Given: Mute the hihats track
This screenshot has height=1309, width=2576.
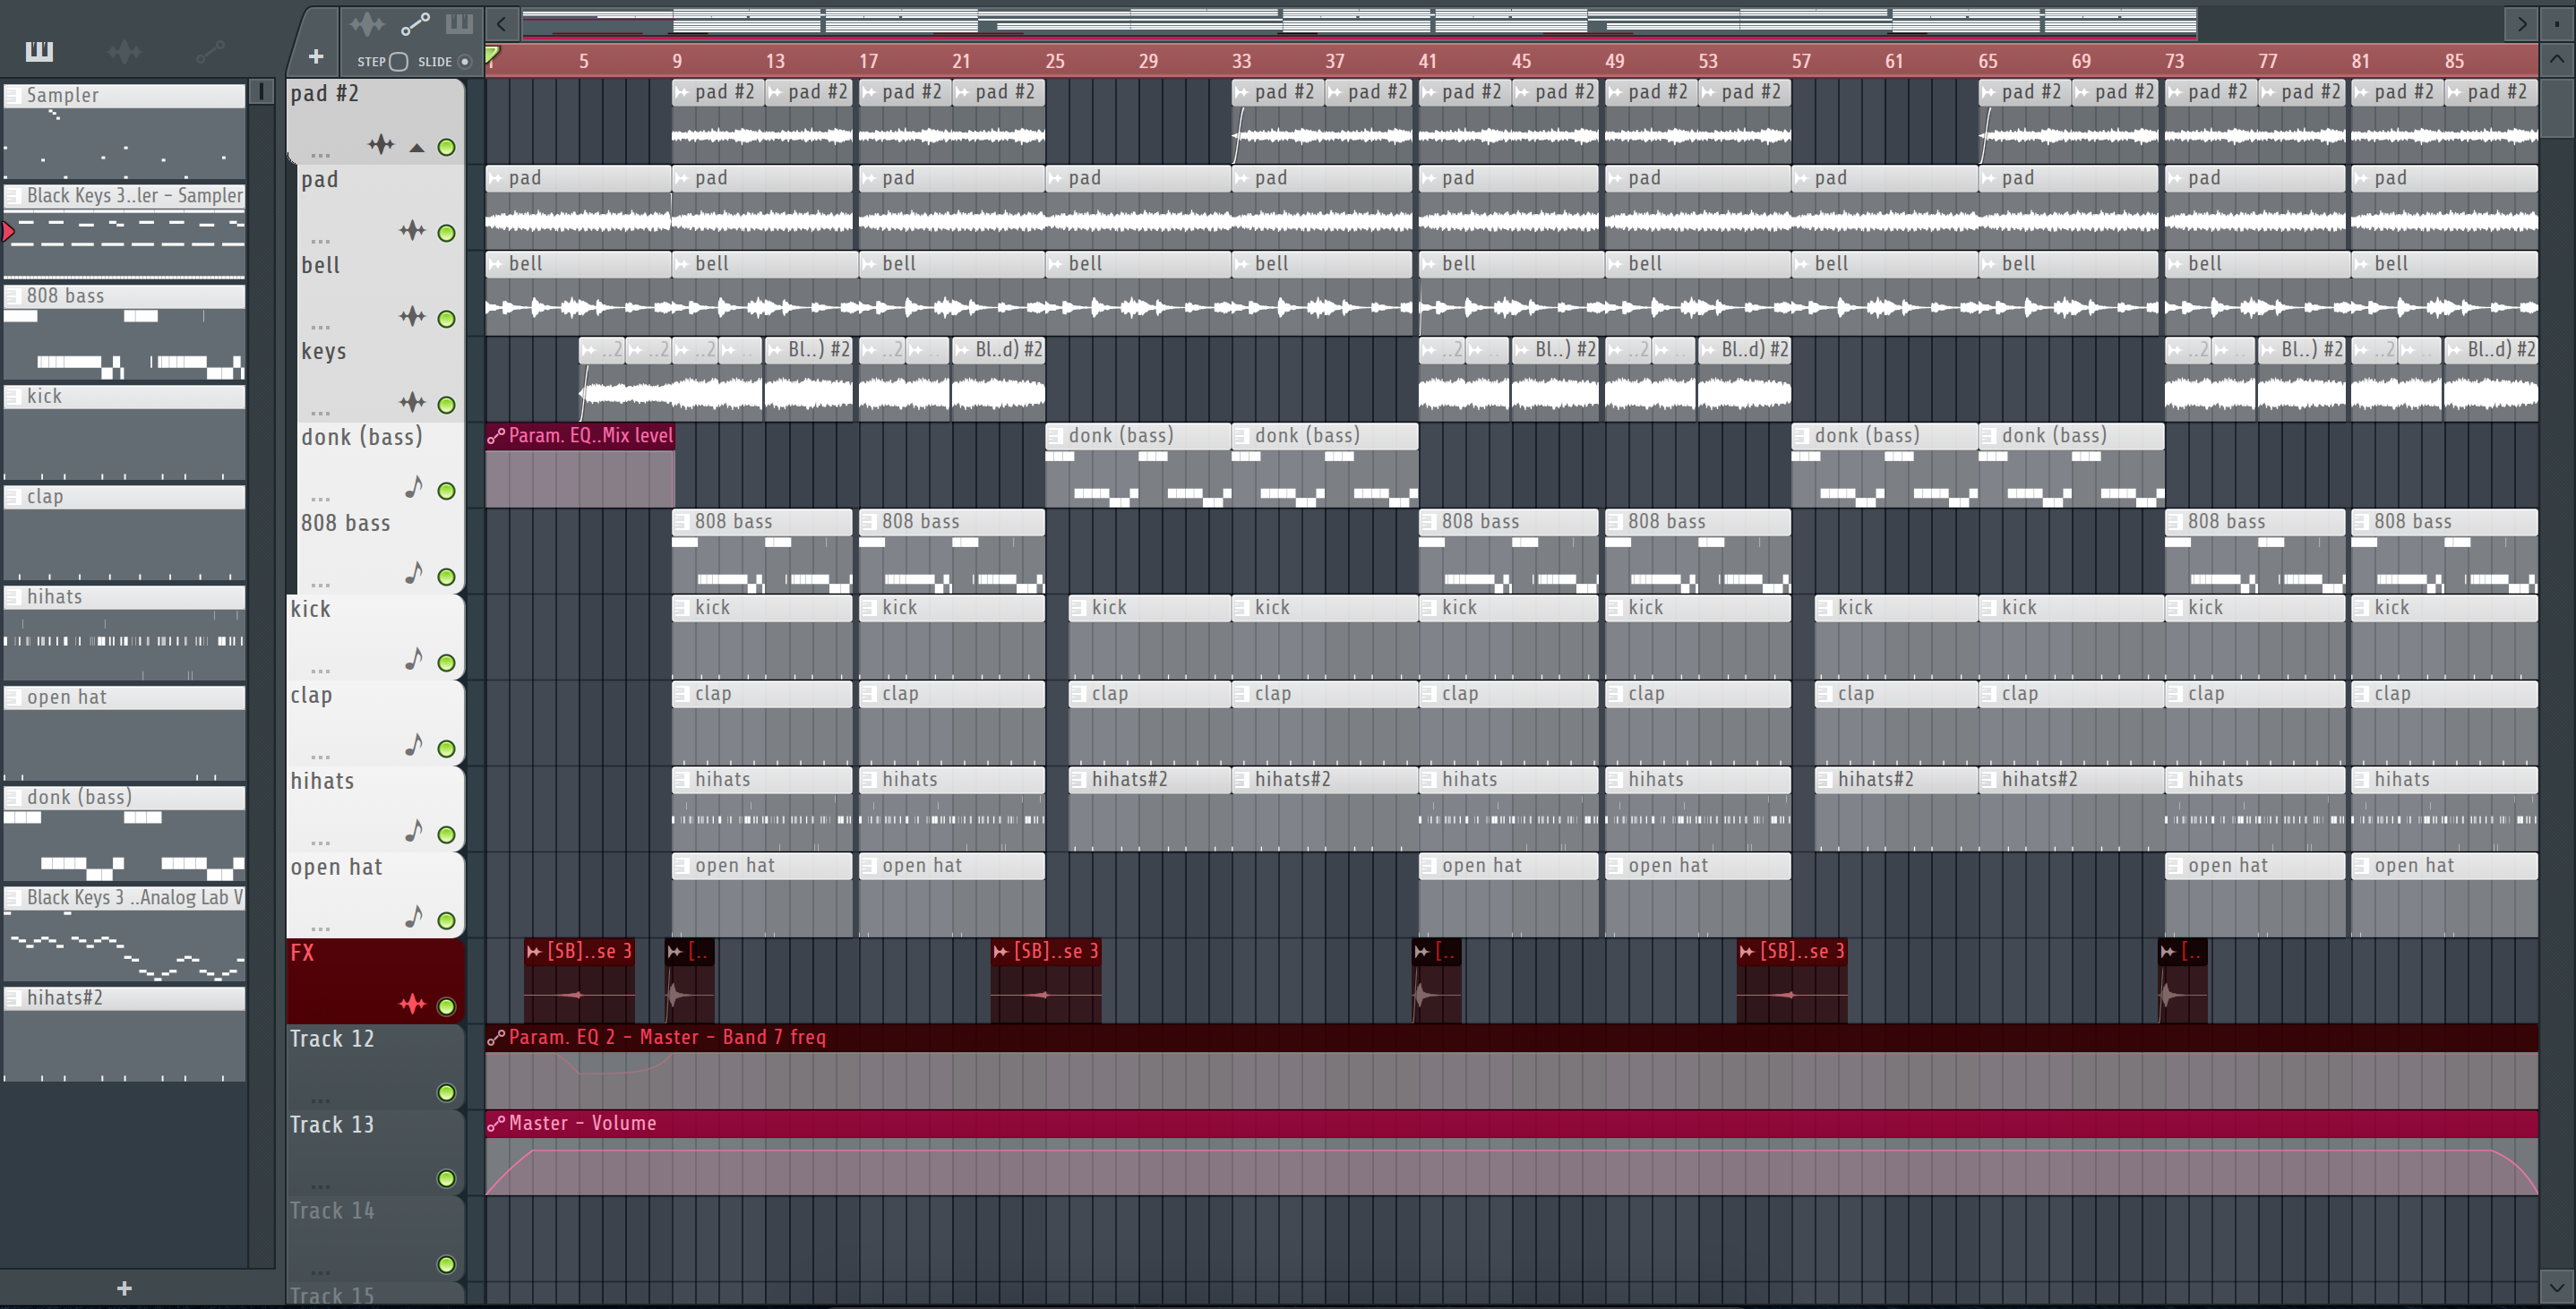Looking at the screenshot, I should pos(447,836).
